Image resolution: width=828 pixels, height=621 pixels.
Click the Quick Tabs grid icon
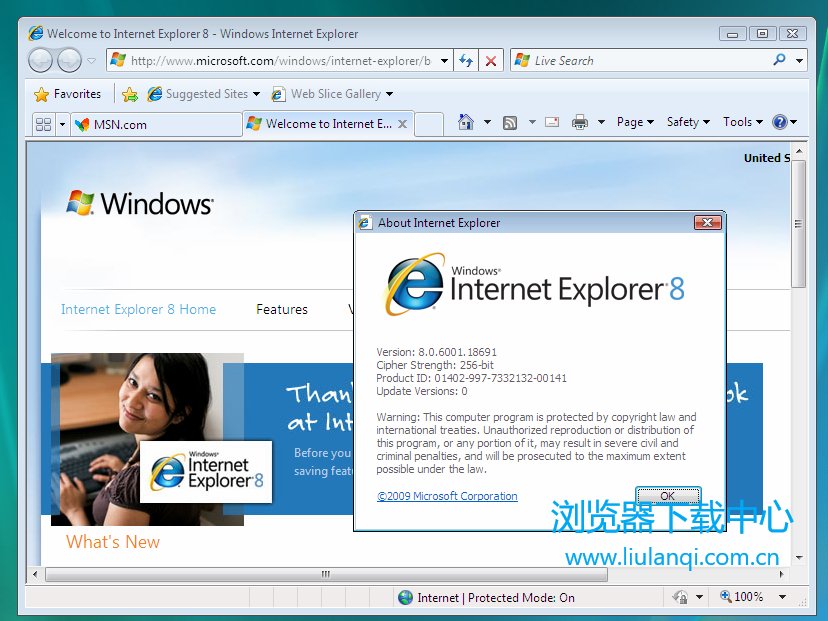[43, 125]
